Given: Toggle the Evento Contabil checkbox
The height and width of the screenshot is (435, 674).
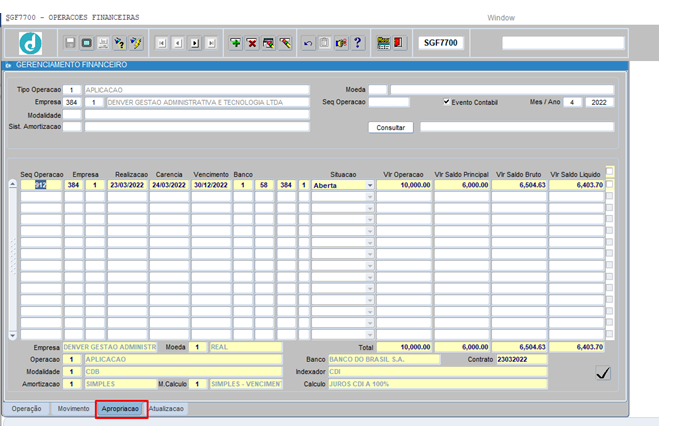Looking at the screenshot, I should 446,102.
